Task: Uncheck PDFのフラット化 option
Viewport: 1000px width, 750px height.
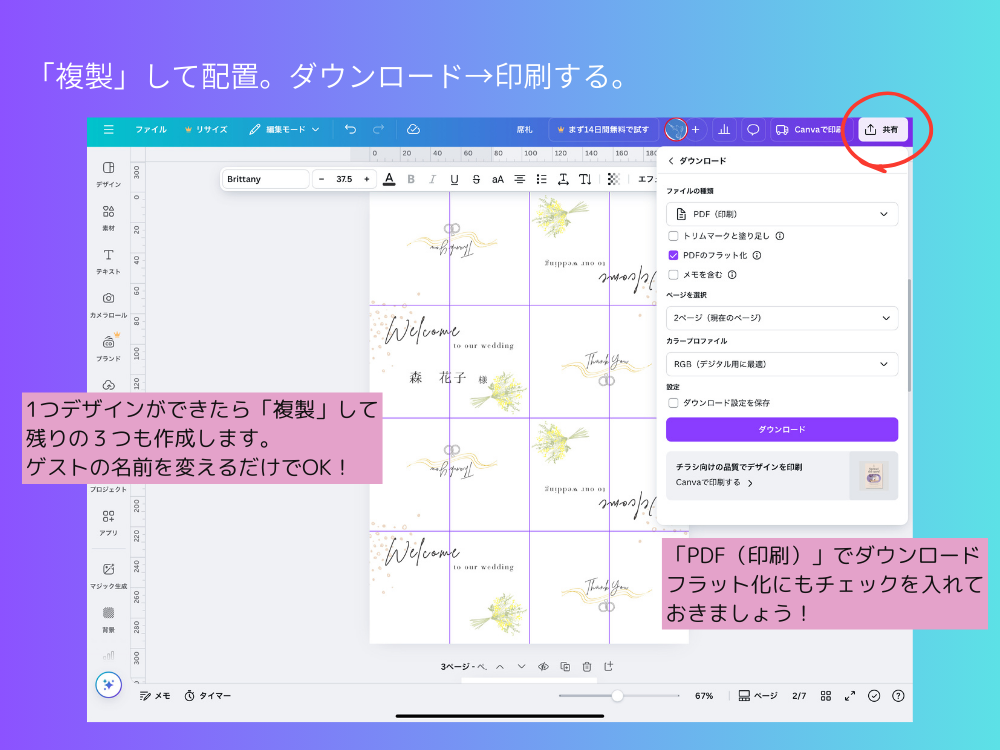Action: (x=673, y=253)
